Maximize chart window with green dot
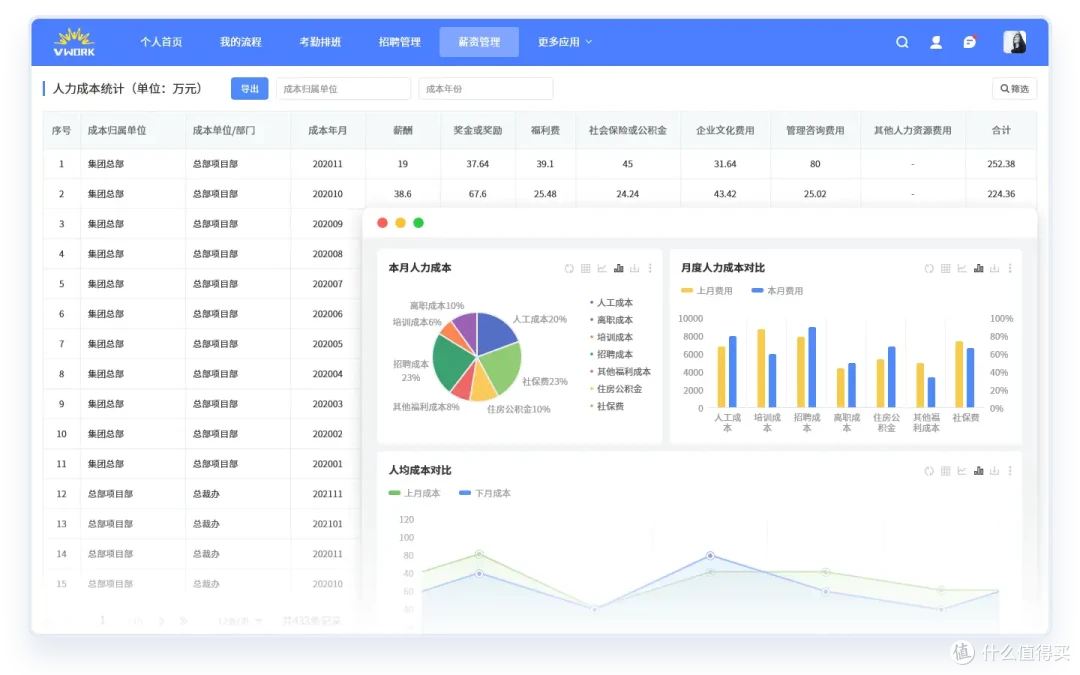 418,223
